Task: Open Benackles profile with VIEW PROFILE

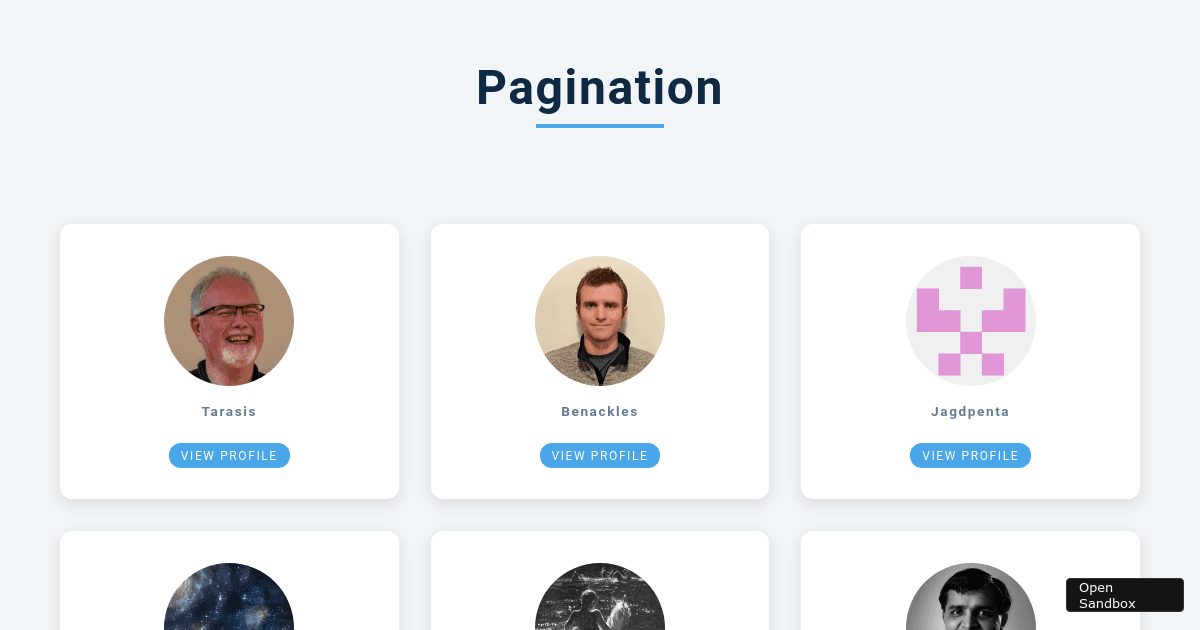Action: tap(600, 455)
